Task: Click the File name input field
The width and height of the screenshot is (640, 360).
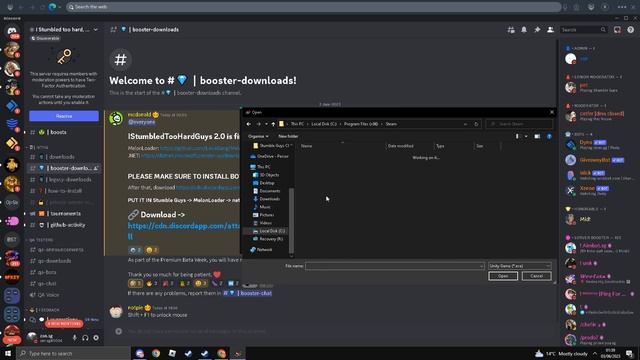Action: pyautogui.click(x=395, y=266)
